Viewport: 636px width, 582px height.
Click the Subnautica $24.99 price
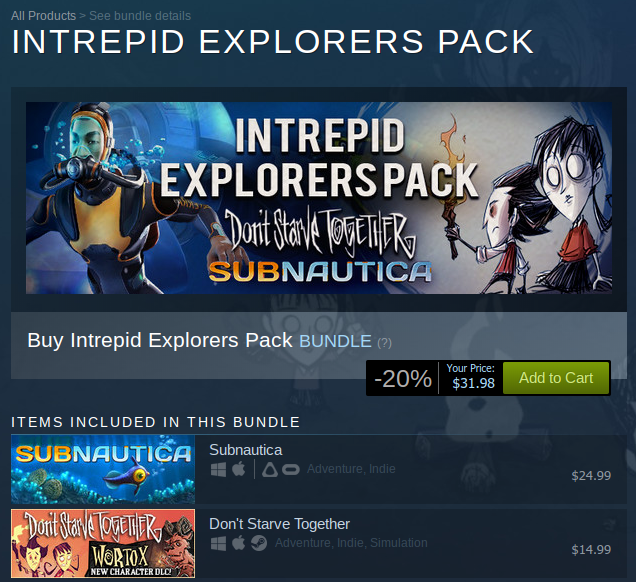[591, 475]
